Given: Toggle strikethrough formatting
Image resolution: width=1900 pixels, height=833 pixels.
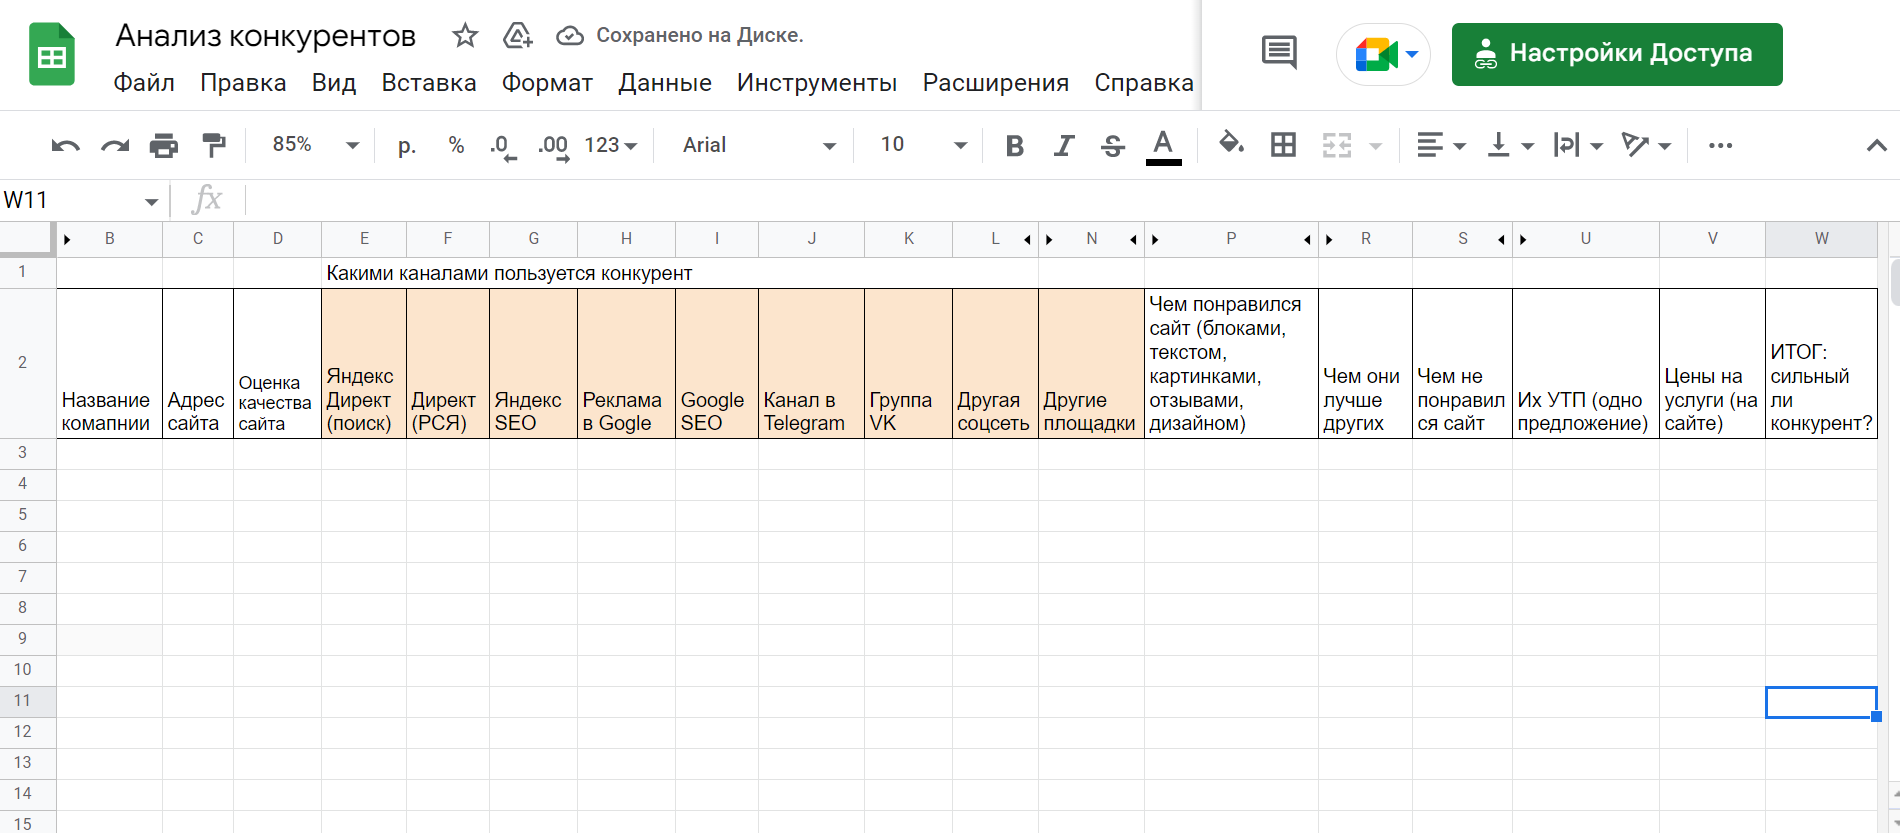Looking at the screenshot, I should click(x=1113, y=146).
